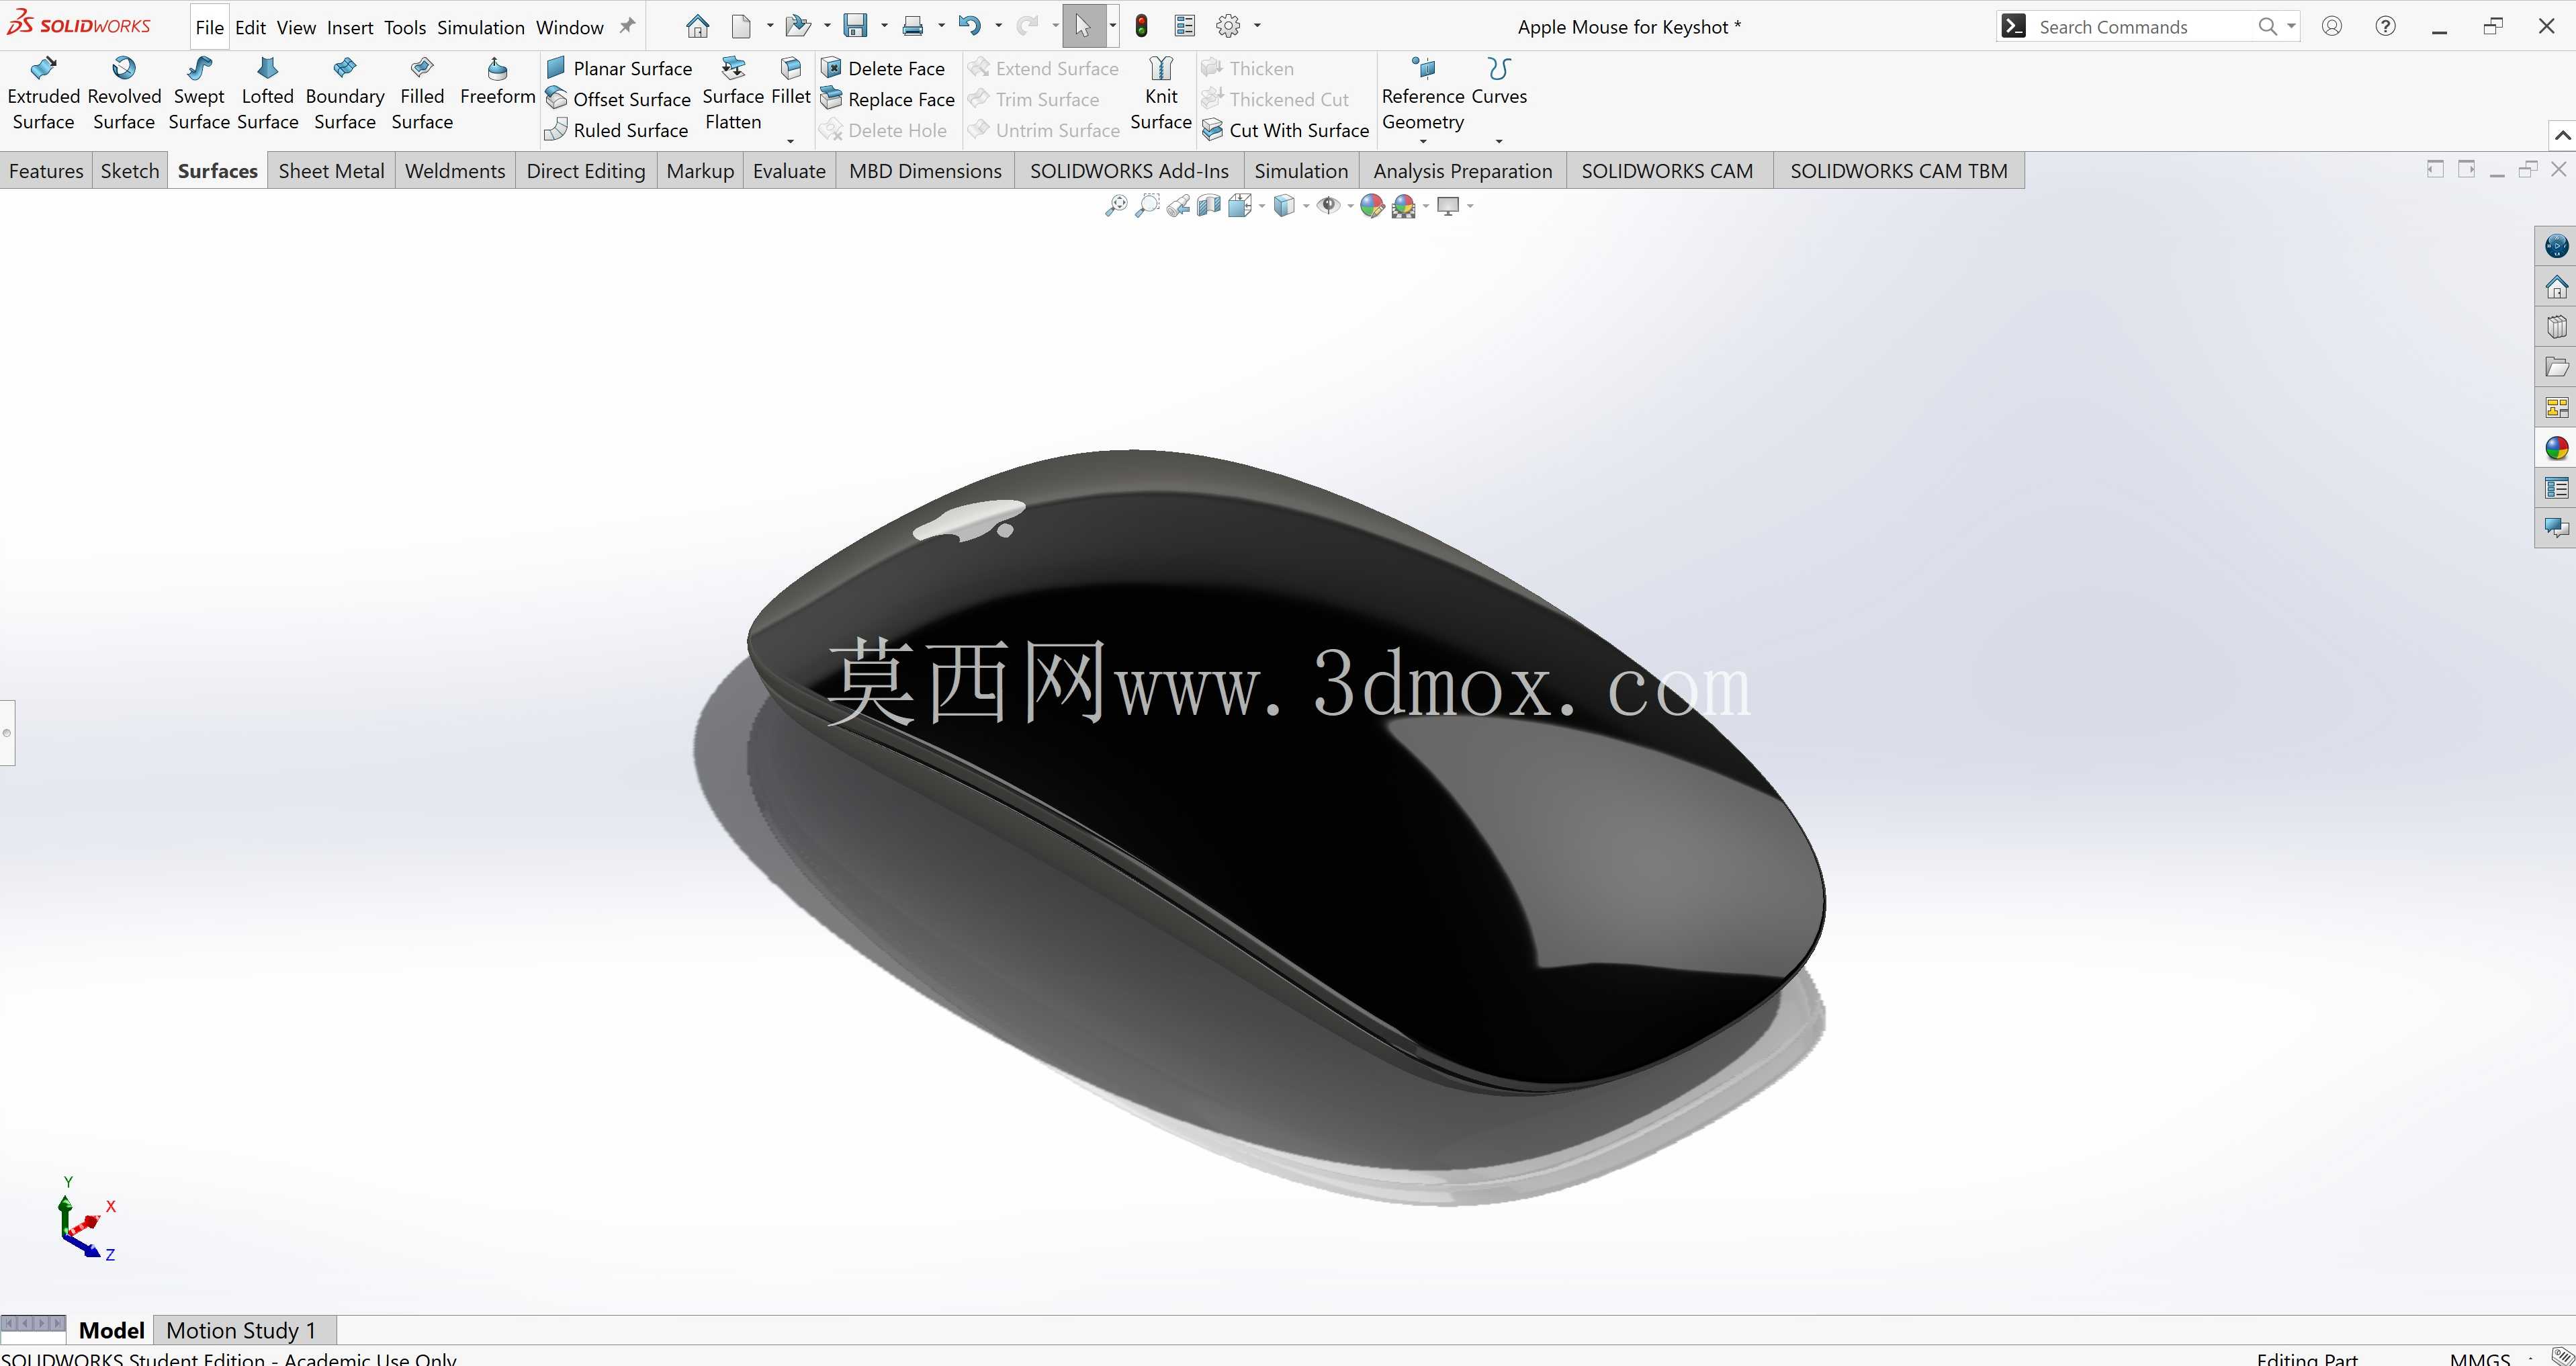2576x1366 pixels.
Task: Open the File Explorer task pane
Action: pos(2556,367)
